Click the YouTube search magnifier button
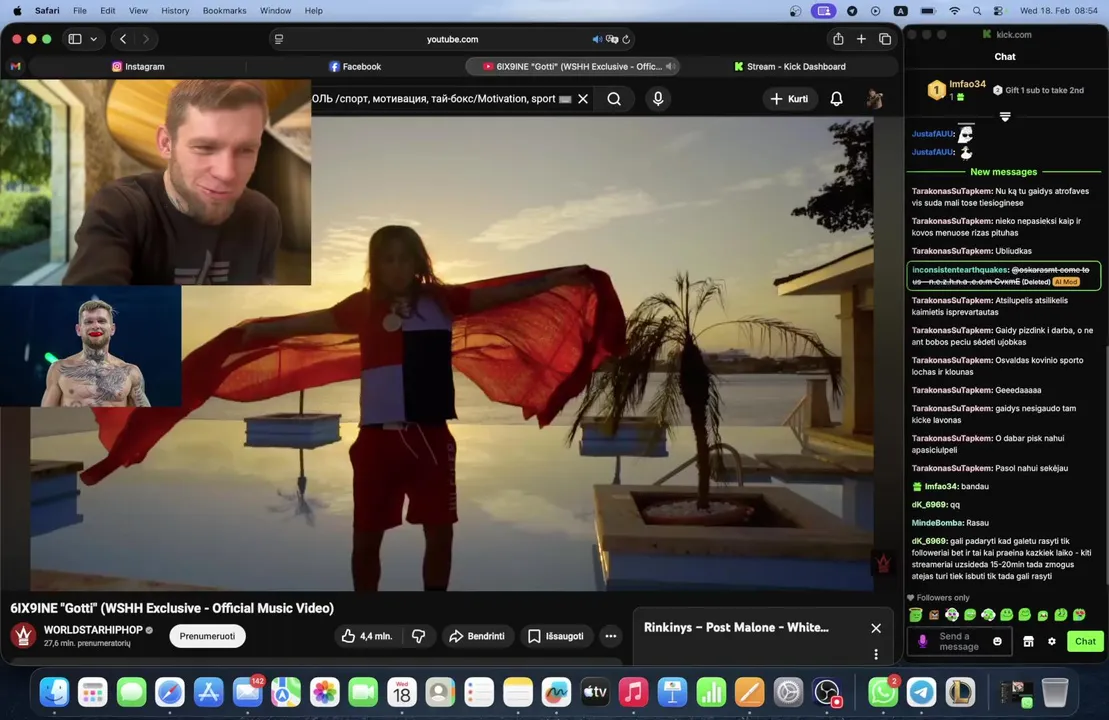This screenshot has height=720, width=1109. point(614,99)
